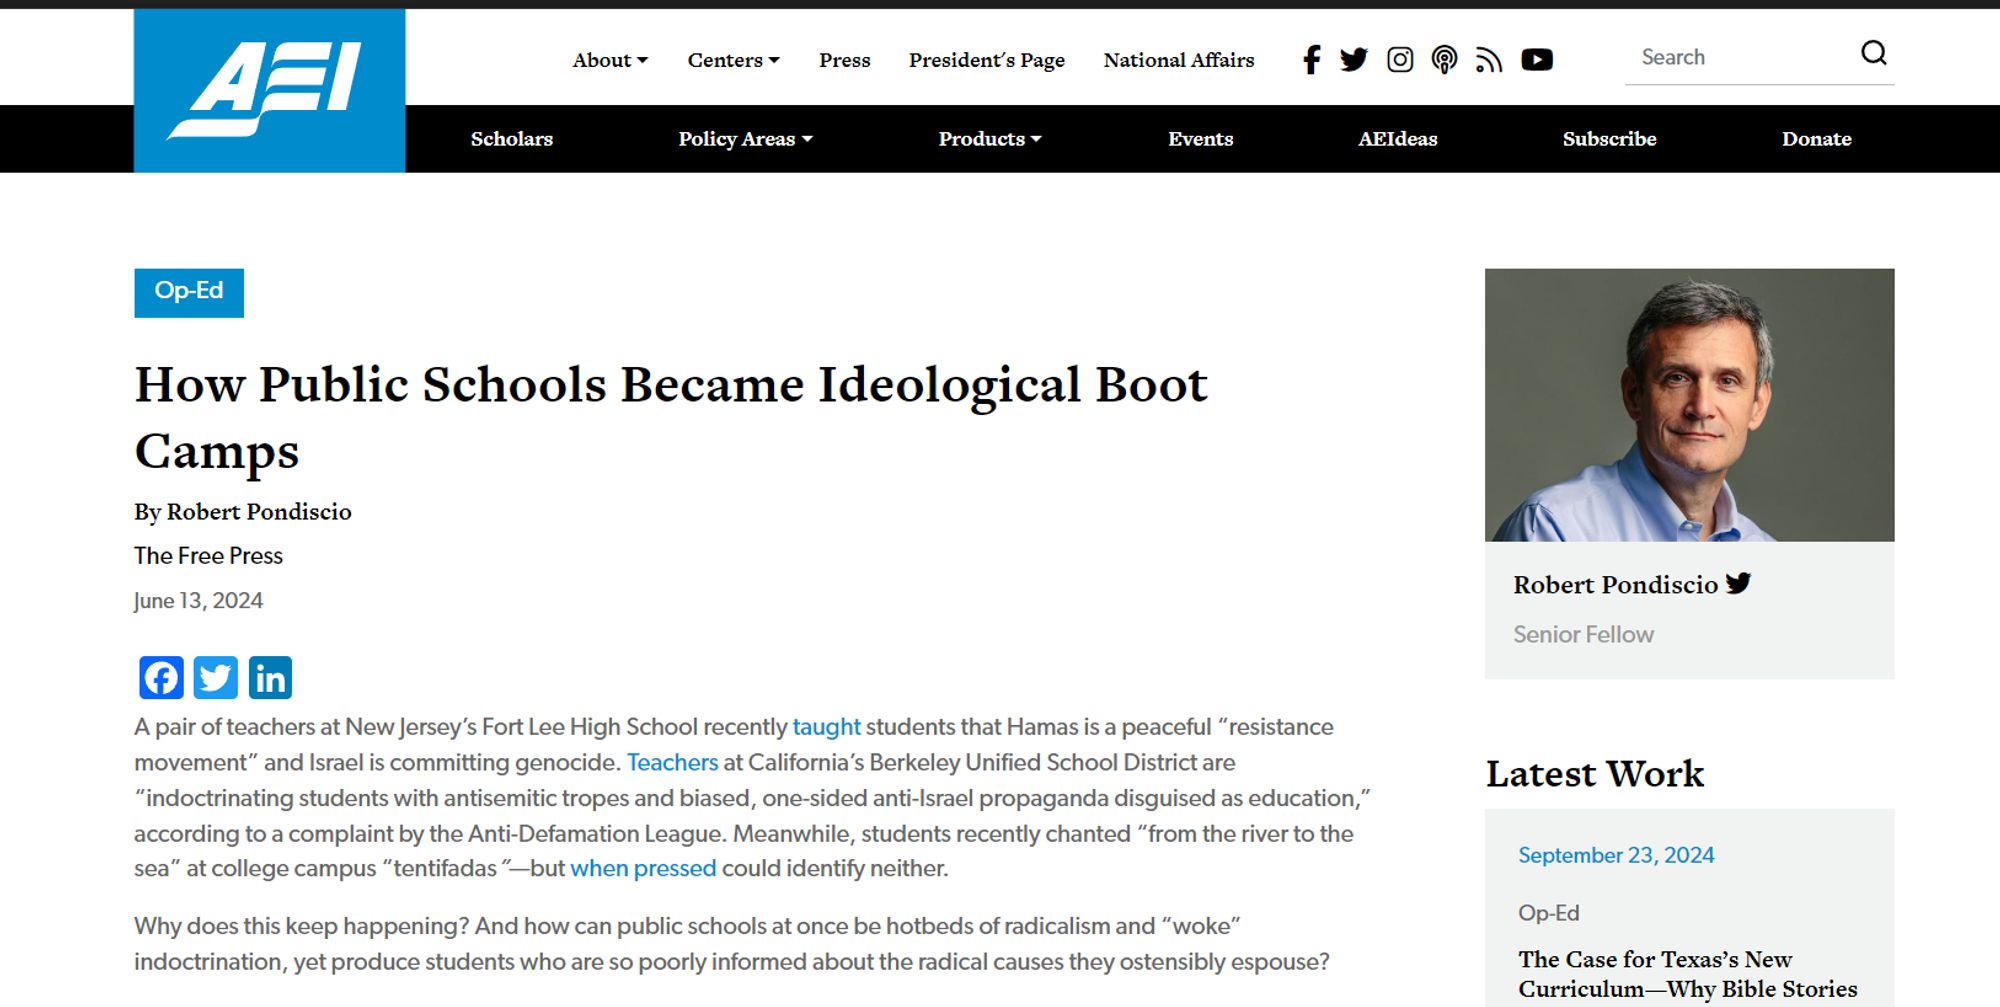Click the June 13, 2024 date
Viewport: 2000px width, 1007px height.
point(198,601)
